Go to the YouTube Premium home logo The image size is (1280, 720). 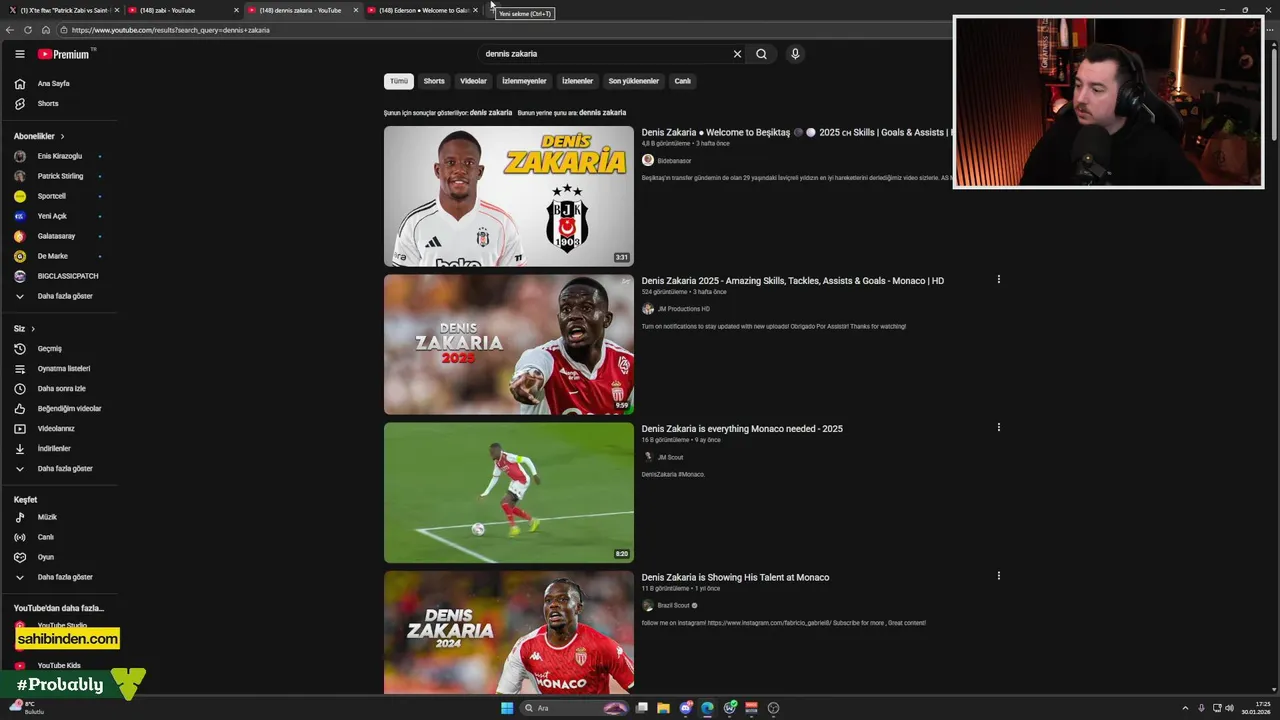[64, 54]
